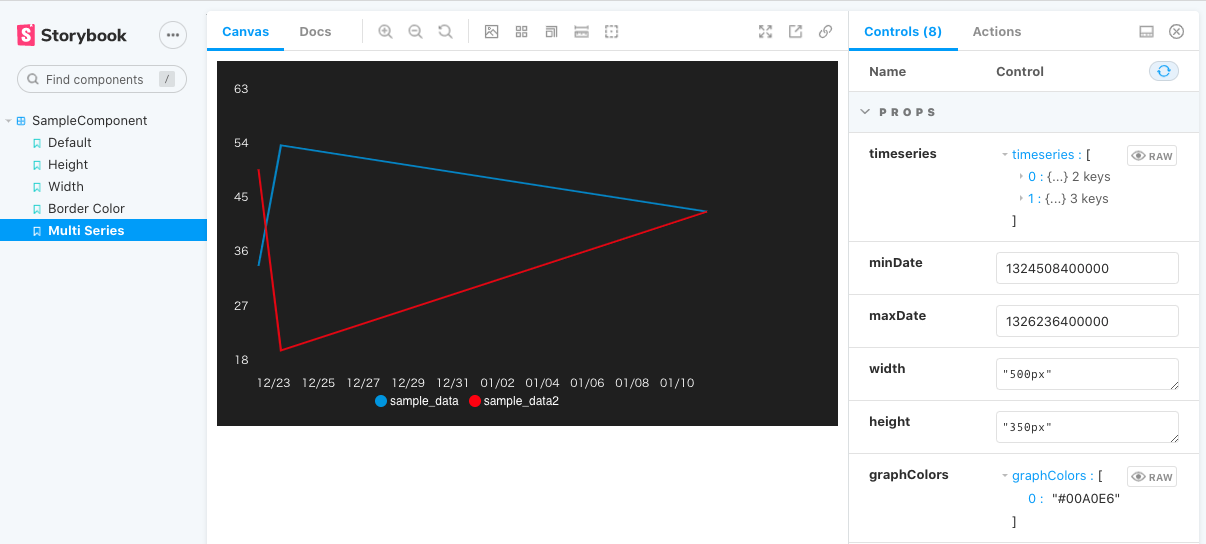1206x544 pixels.
Task: Switch to the Canvas tab
Action: pos(245,31)
